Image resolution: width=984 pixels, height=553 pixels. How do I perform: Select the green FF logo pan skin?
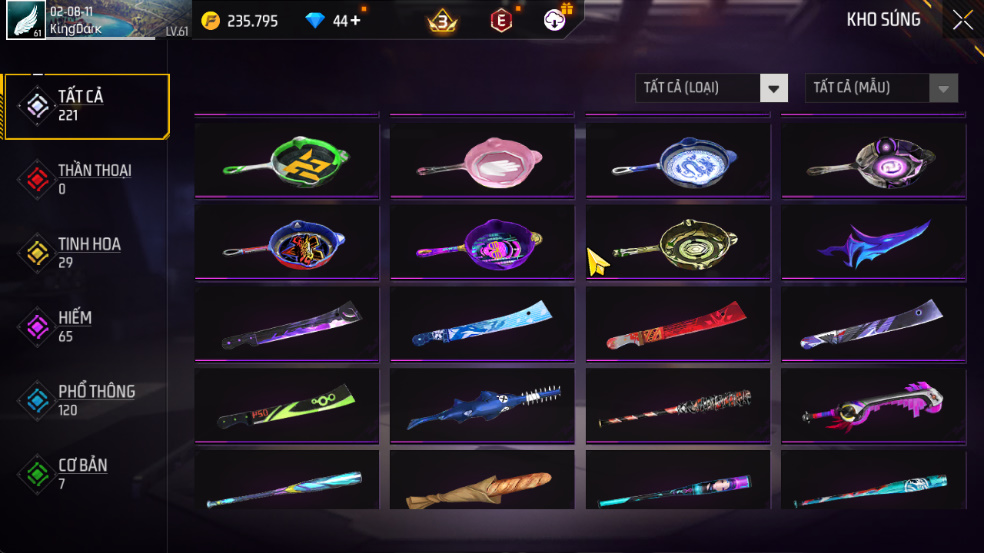click(x=287, y=161)
